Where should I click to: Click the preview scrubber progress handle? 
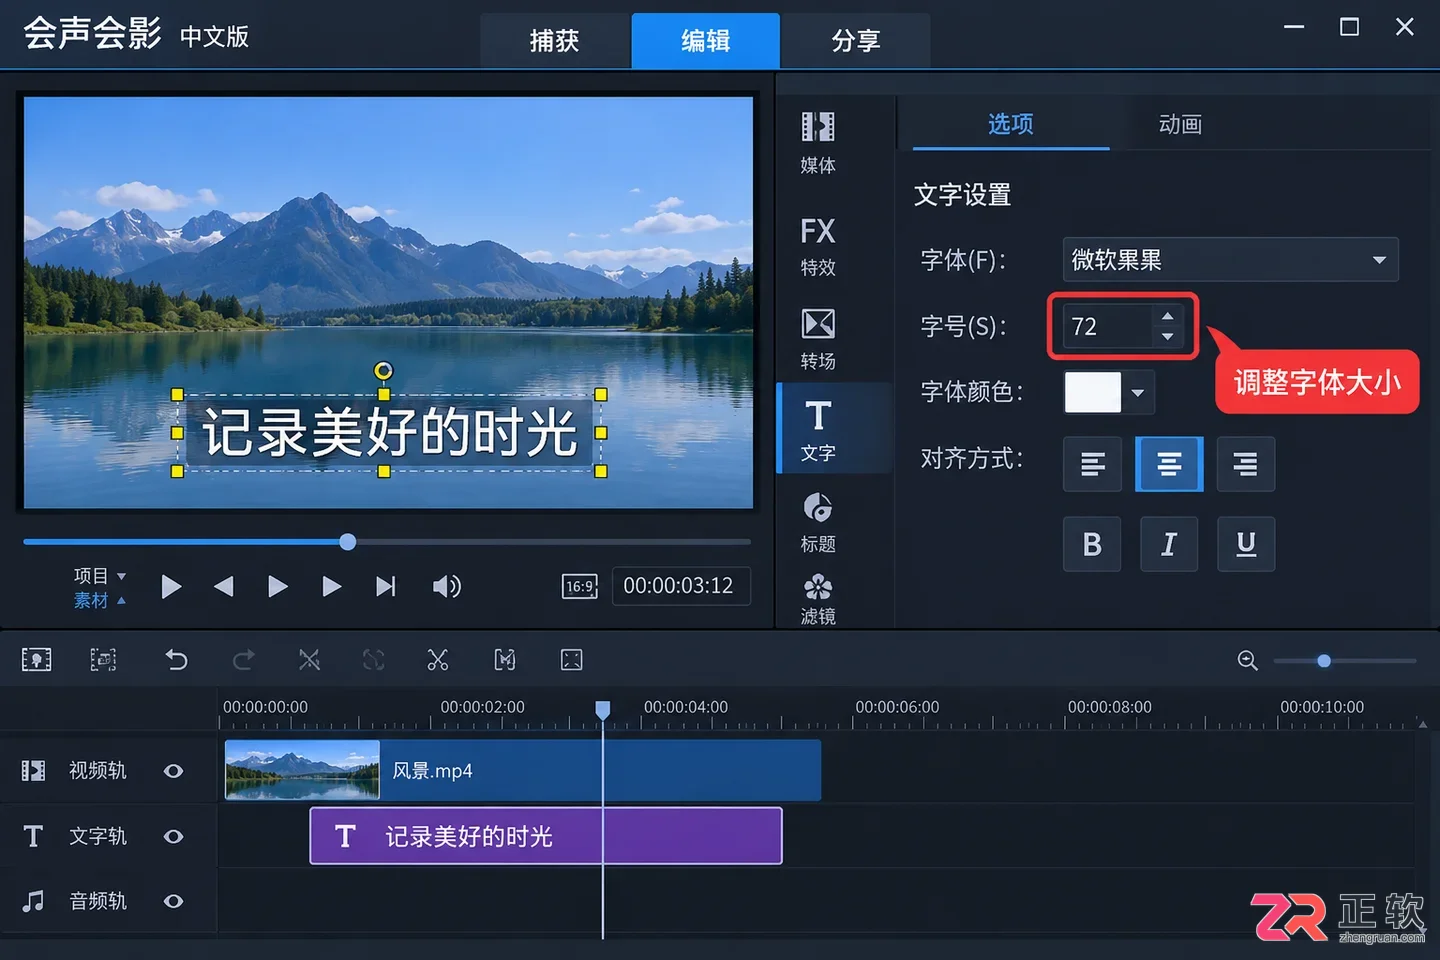[347, 542]
